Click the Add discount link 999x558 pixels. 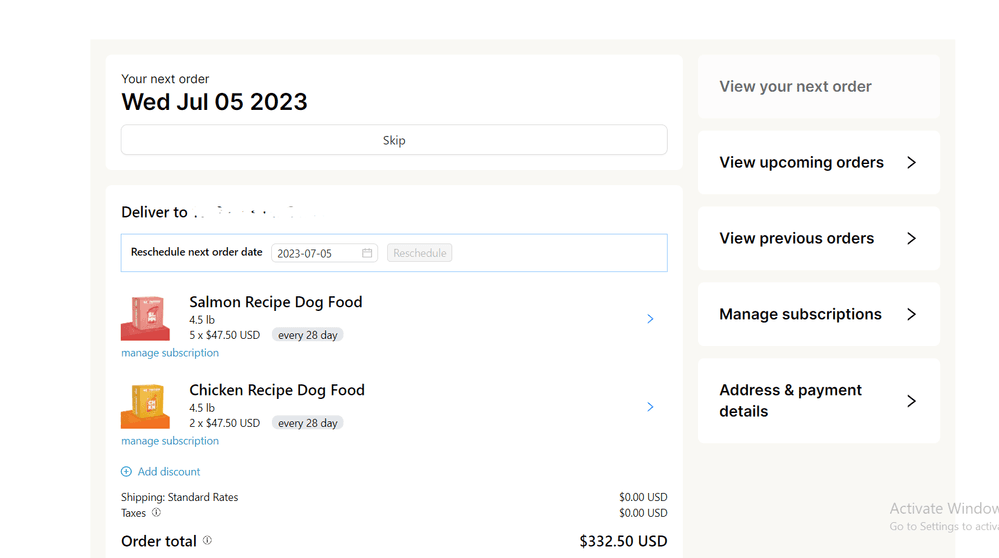tap(169, 471)
